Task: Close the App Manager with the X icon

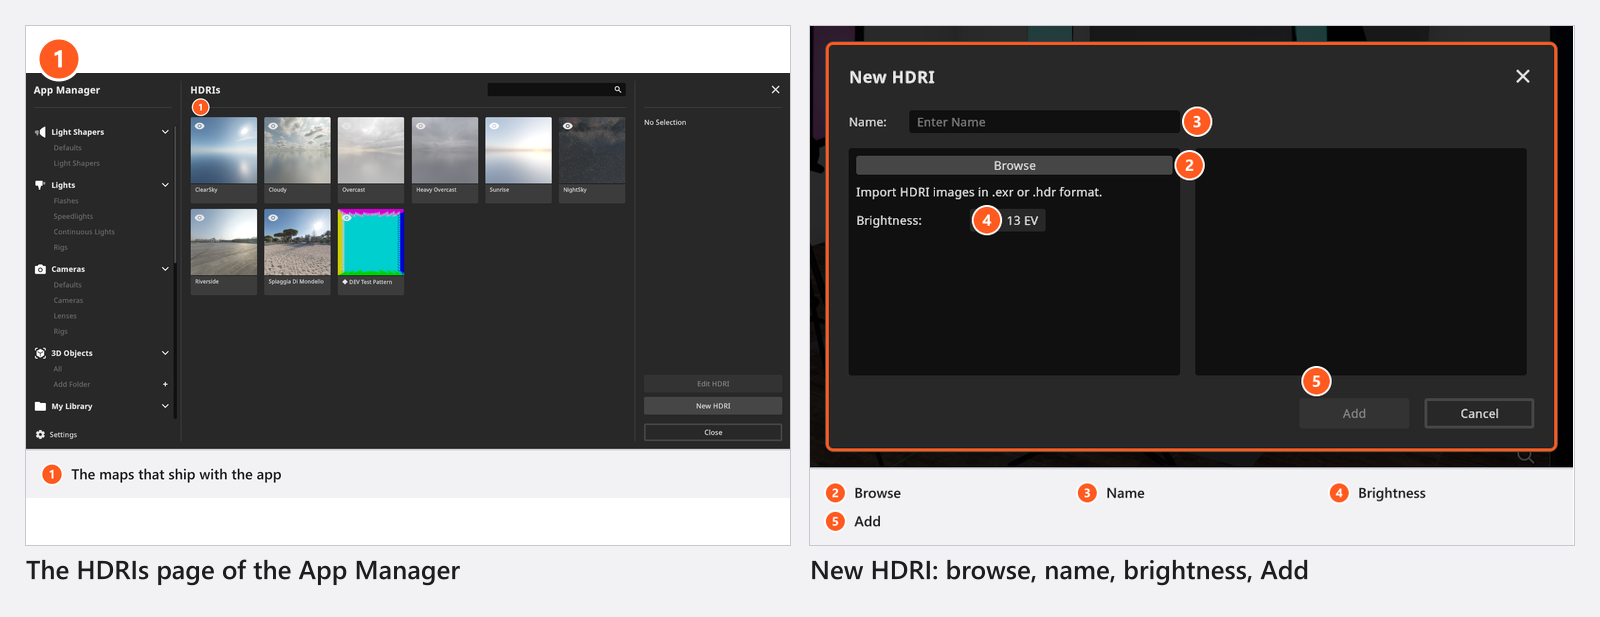Action: 775,90
